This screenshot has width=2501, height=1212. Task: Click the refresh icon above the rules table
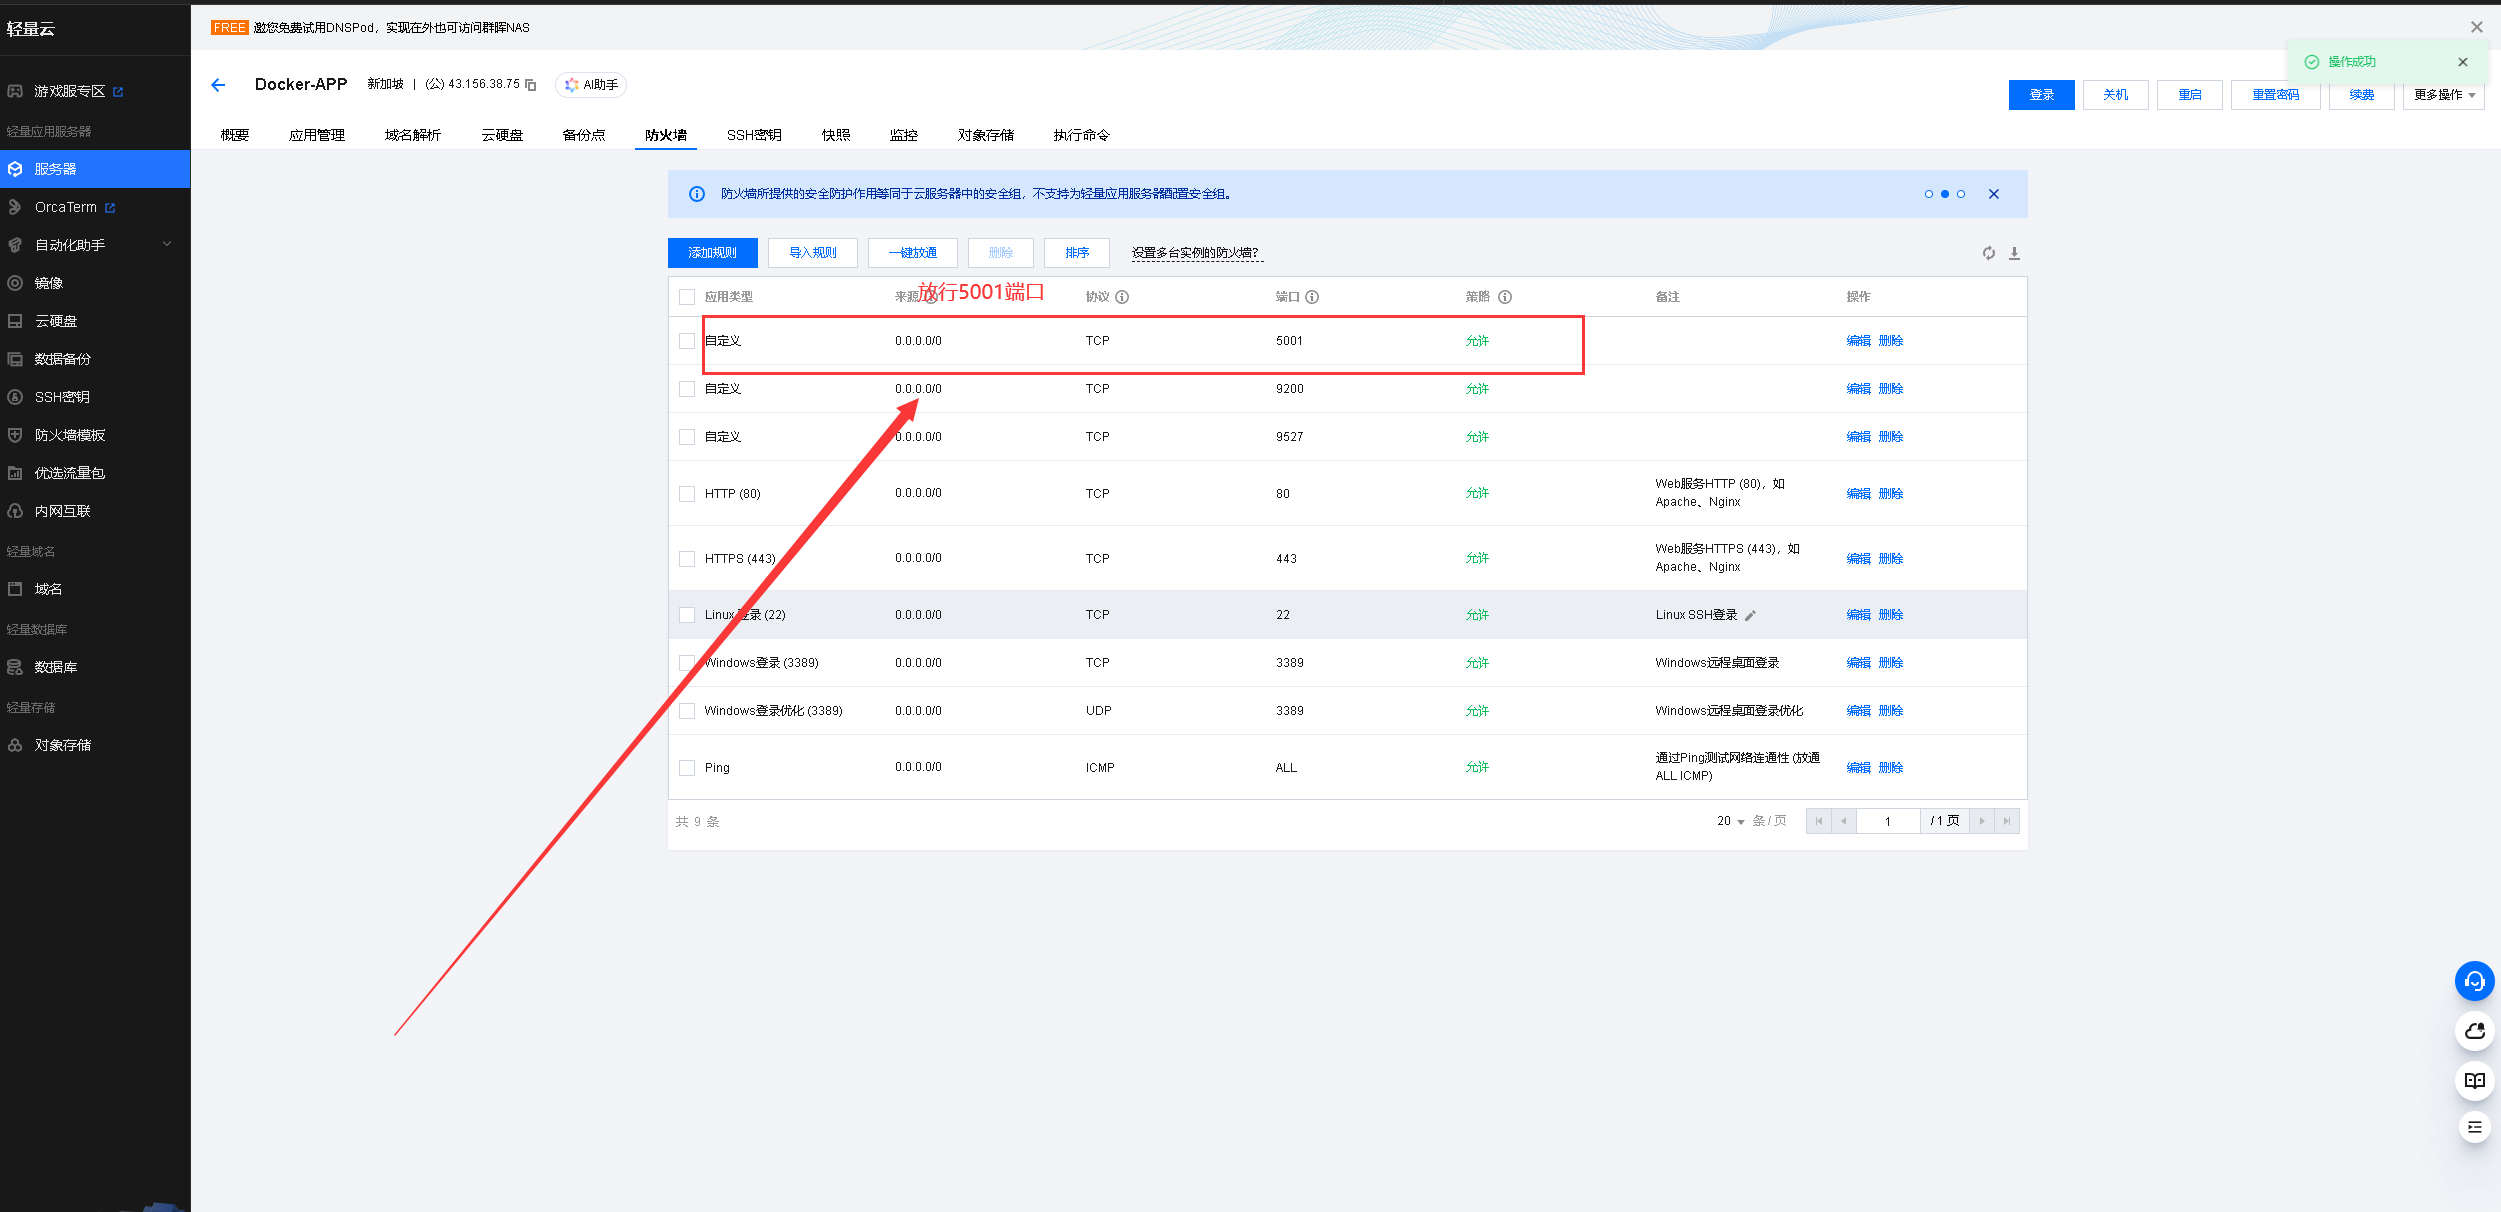coord(1989,253)
